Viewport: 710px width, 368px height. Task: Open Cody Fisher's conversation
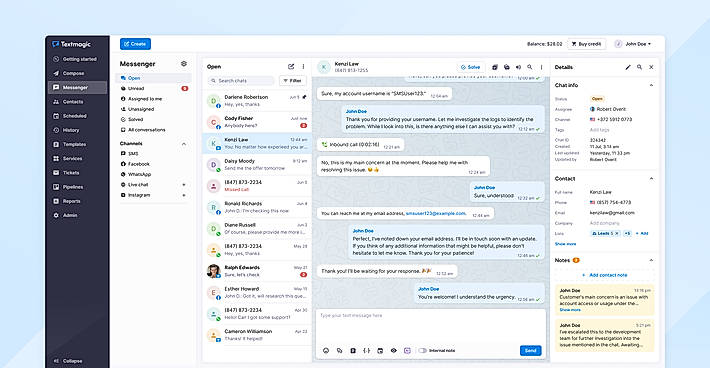pos(257,122)
